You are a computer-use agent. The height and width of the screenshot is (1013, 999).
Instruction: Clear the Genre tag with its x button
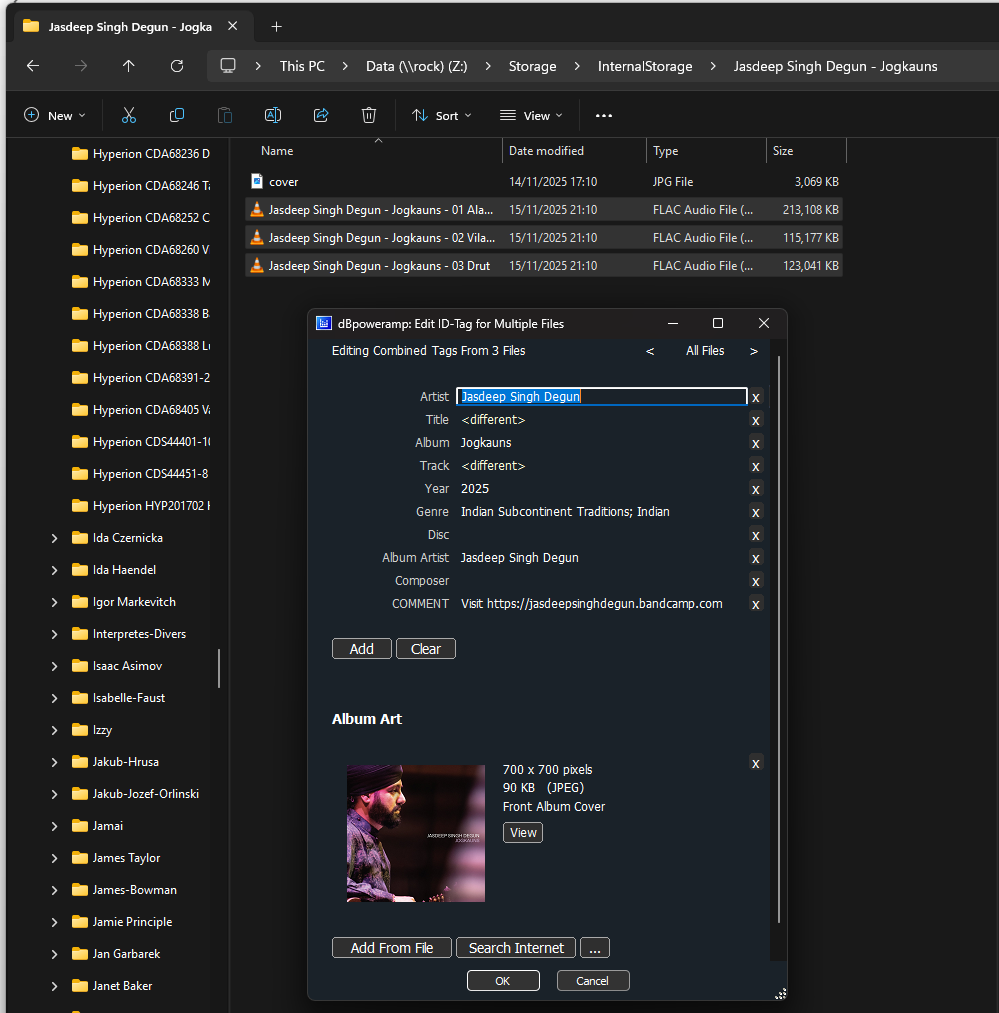coord(756,513)
